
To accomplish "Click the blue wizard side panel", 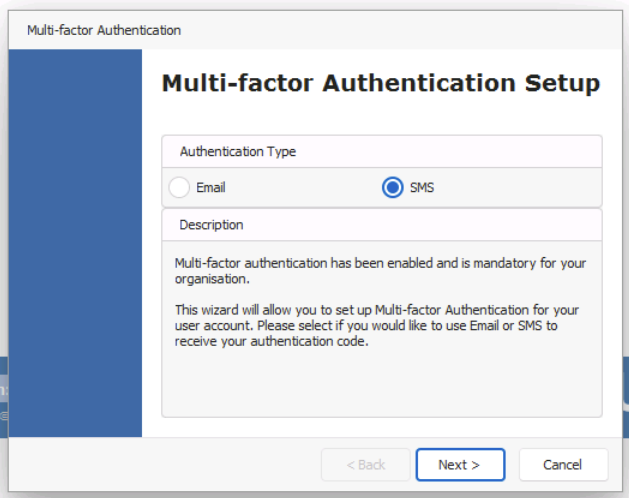I will point(75,243).
